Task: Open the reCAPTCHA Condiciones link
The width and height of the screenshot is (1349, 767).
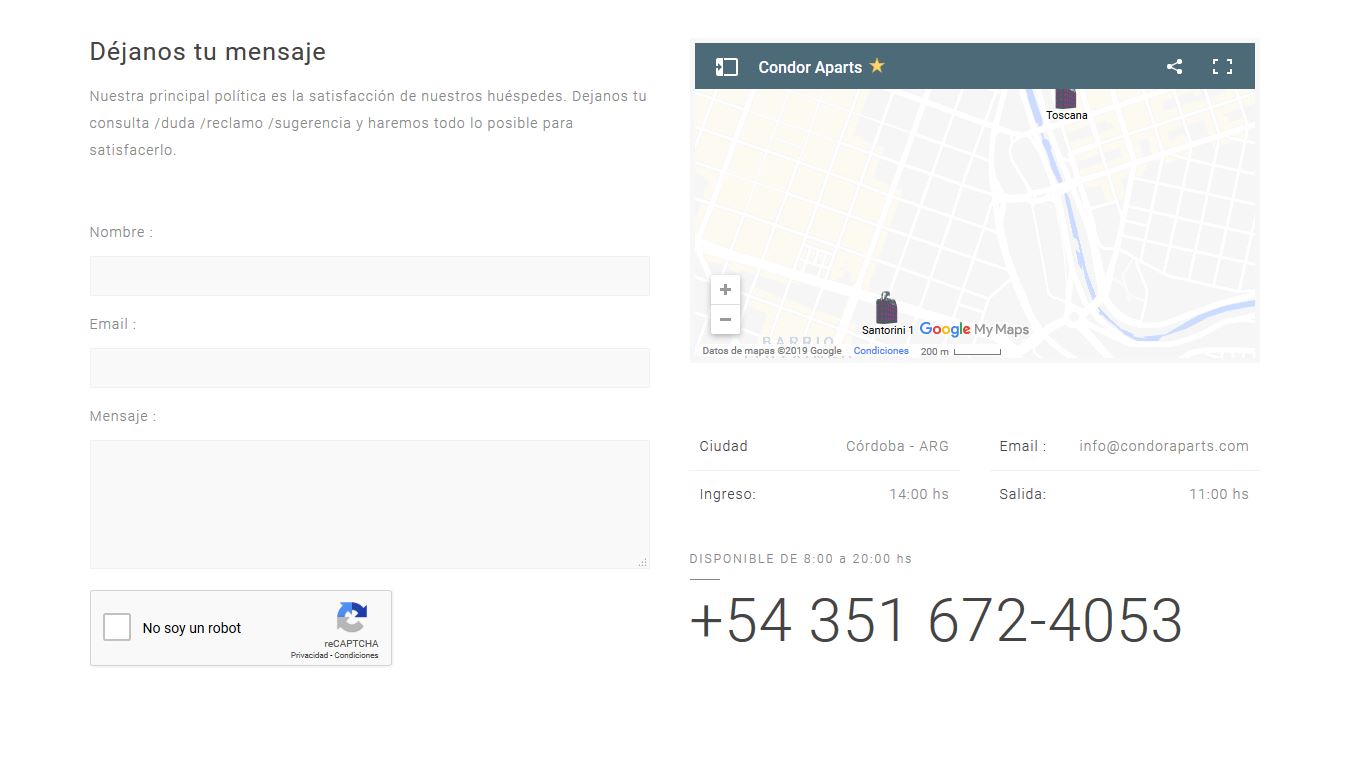Action: [356, 656]
